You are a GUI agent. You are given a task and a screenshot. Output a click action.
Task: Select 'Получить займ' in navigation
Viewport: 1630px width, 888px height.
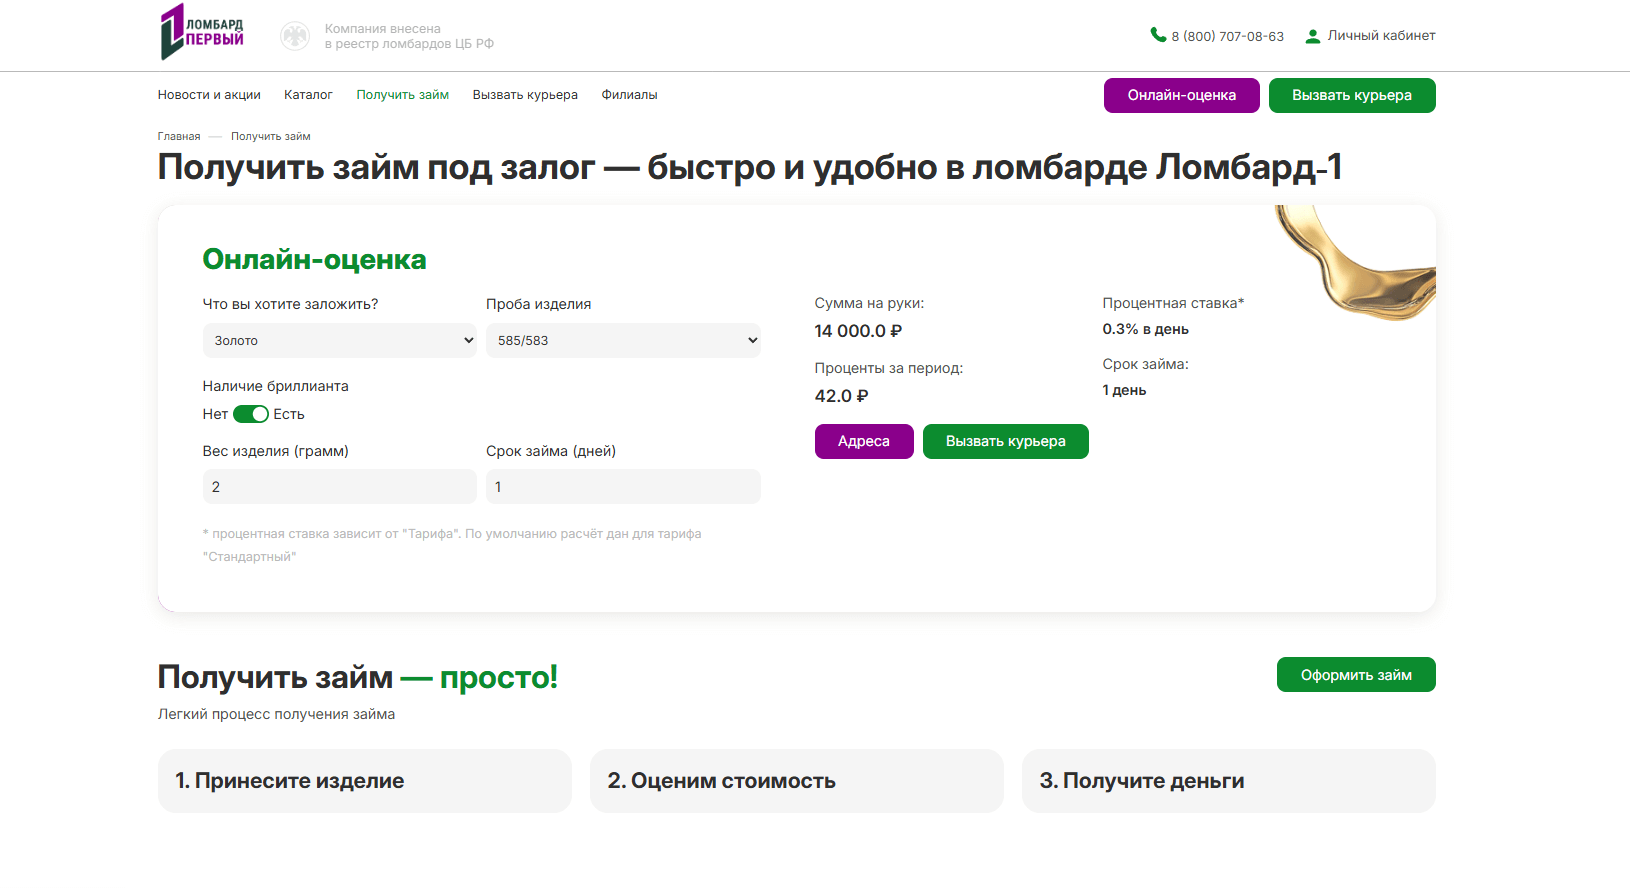click(402, 95)
